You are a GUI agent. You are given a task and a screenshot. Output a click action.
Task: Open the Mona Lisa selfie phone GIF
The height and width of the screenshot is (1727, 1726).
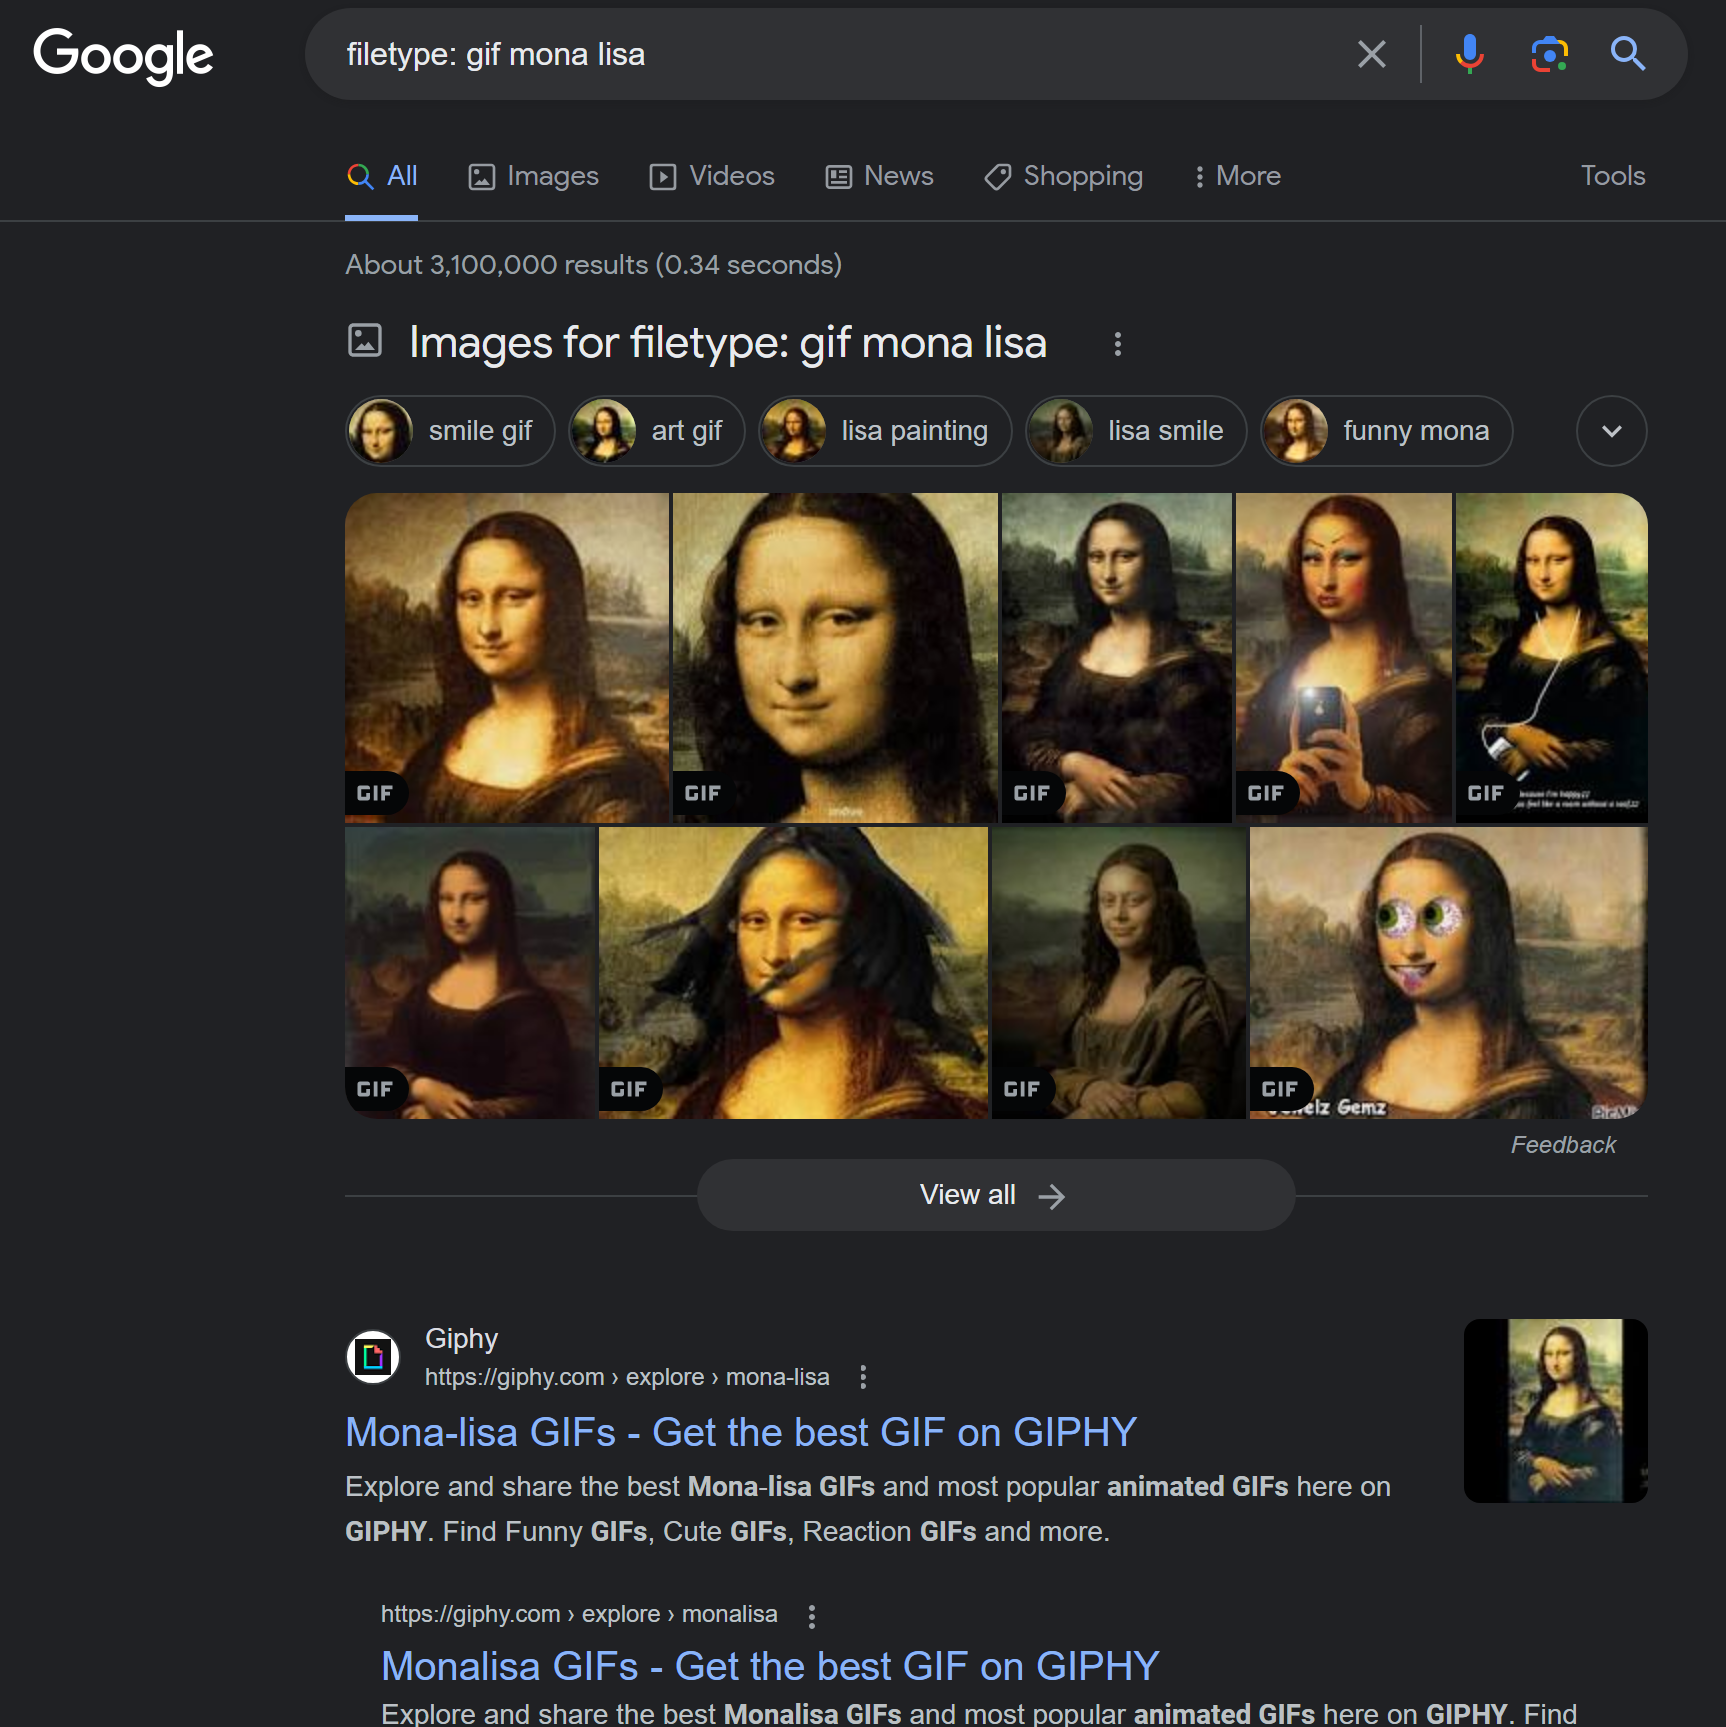coord(1343,658)
